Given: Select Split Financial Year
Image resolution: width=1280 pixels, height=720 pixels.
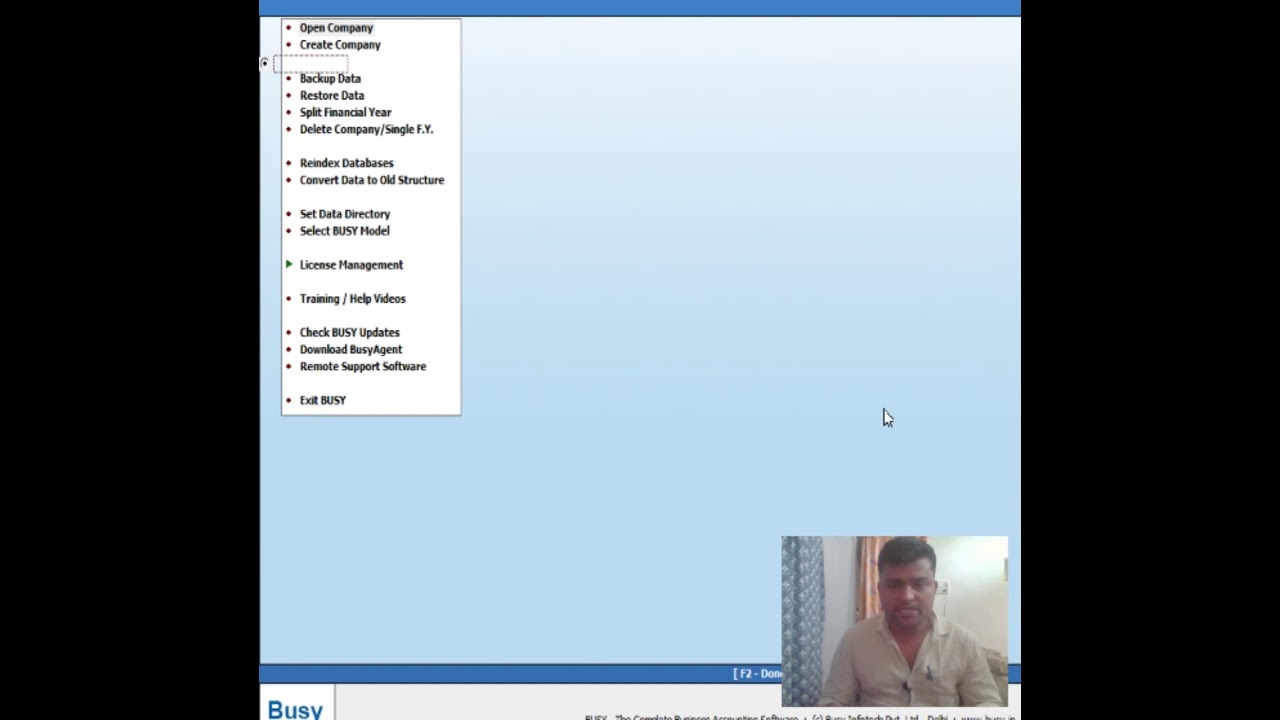Looking at the screenshot, I should tap(345, 113).
